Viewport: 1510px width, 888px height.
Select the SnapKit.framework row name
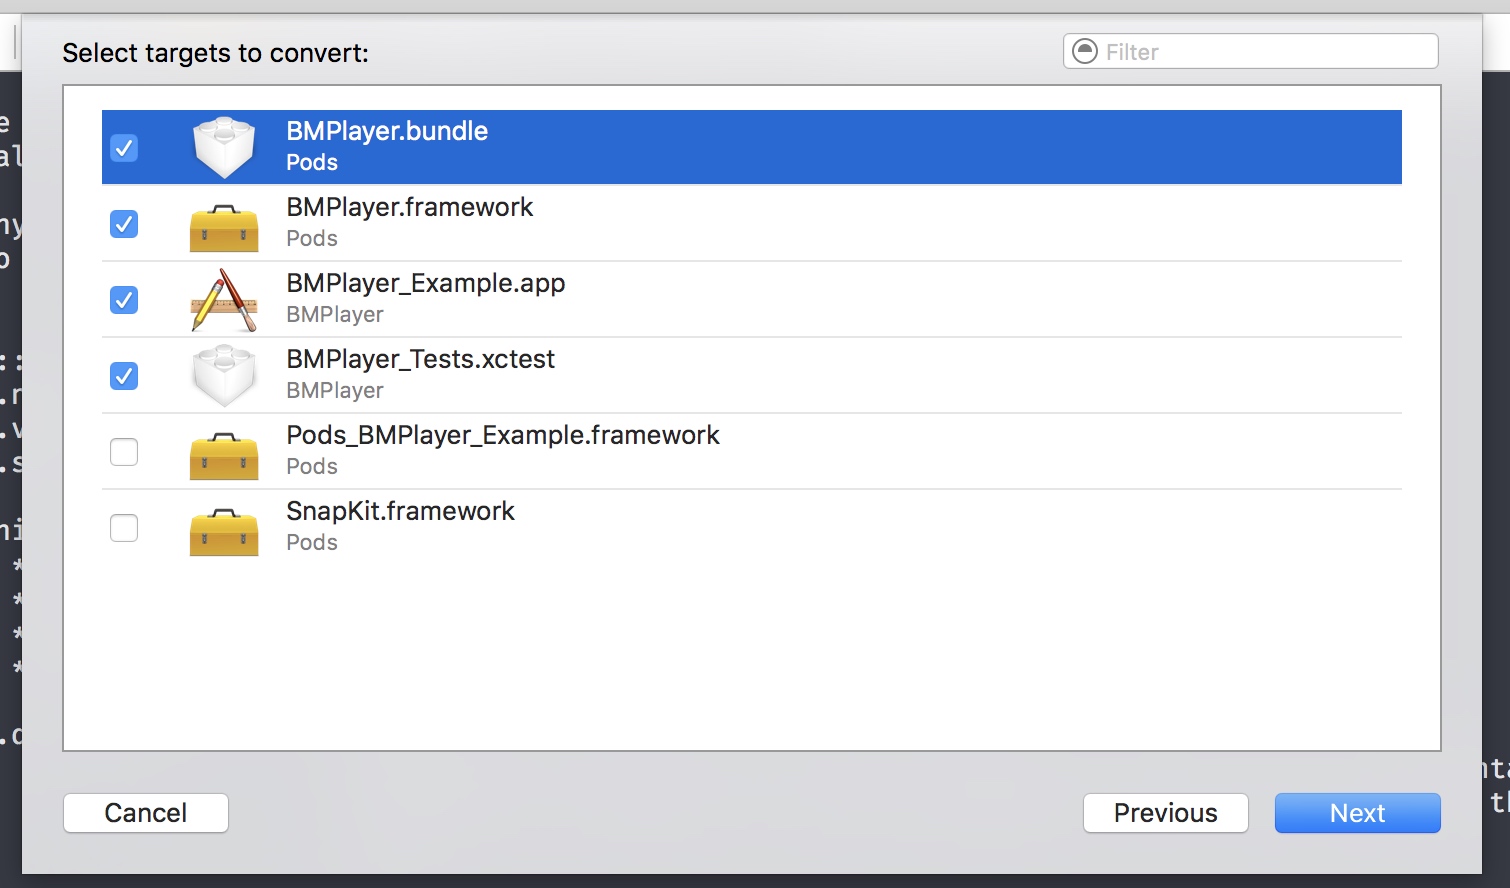click(x=400, y=511)
